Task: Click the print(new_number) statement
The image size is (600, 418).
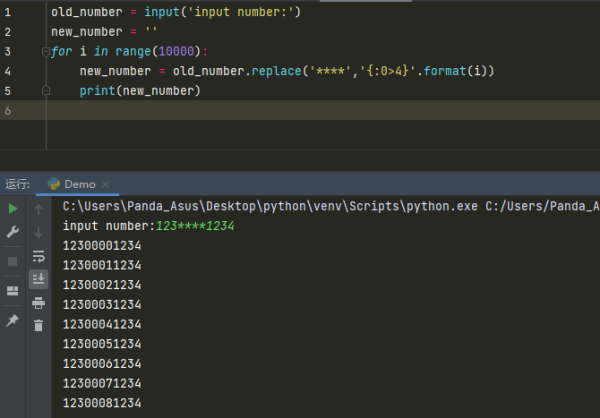Action: coord(140,91)
